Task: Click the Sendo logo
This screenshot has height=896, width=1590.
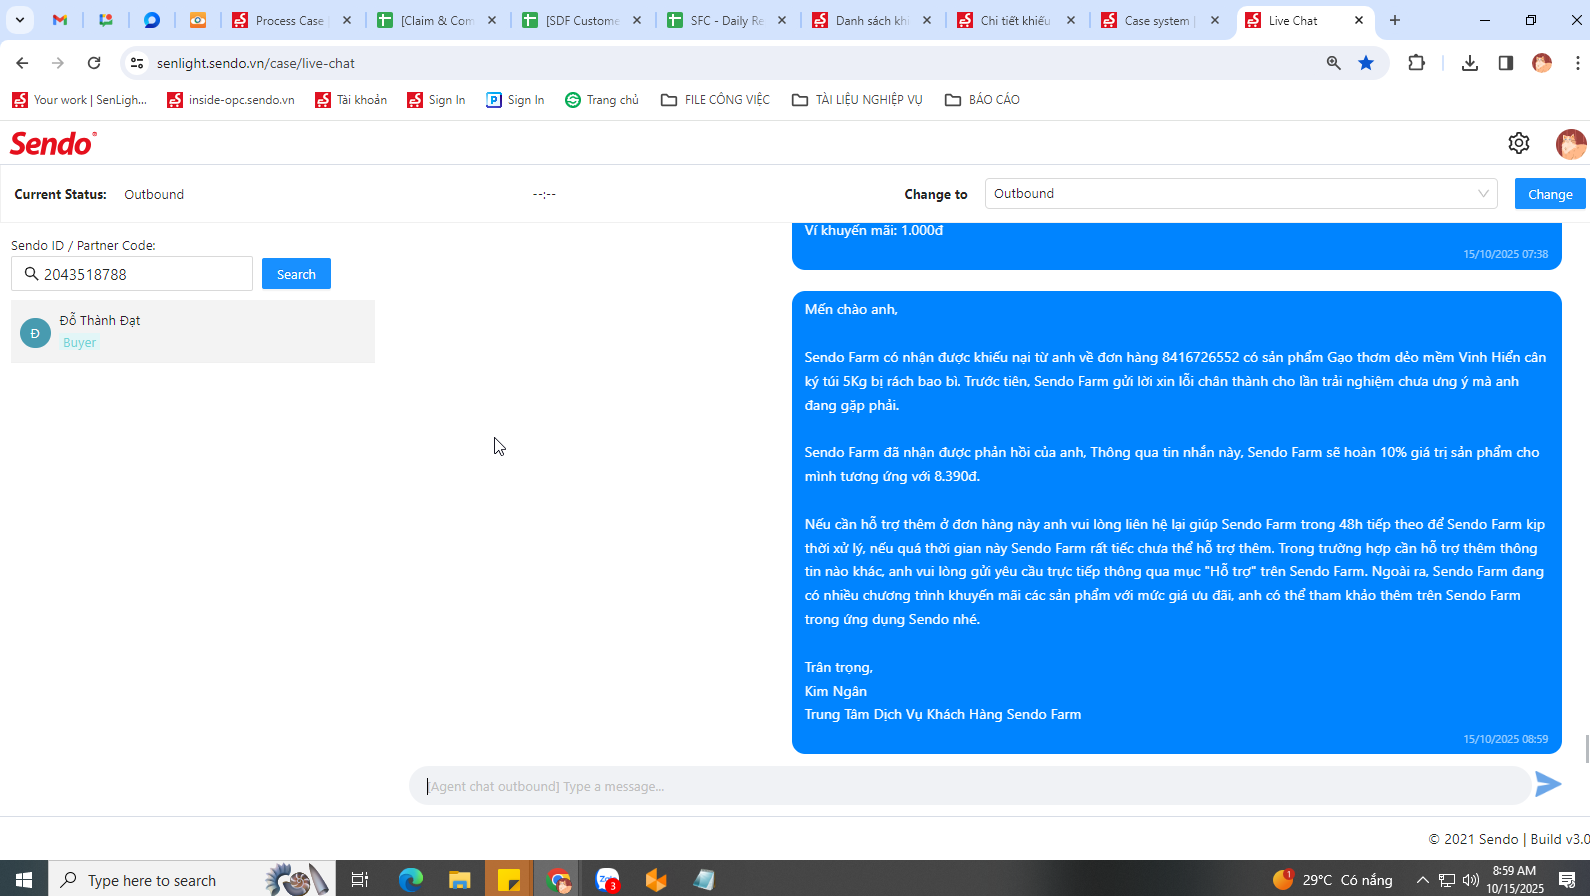Action: [53, 144]
